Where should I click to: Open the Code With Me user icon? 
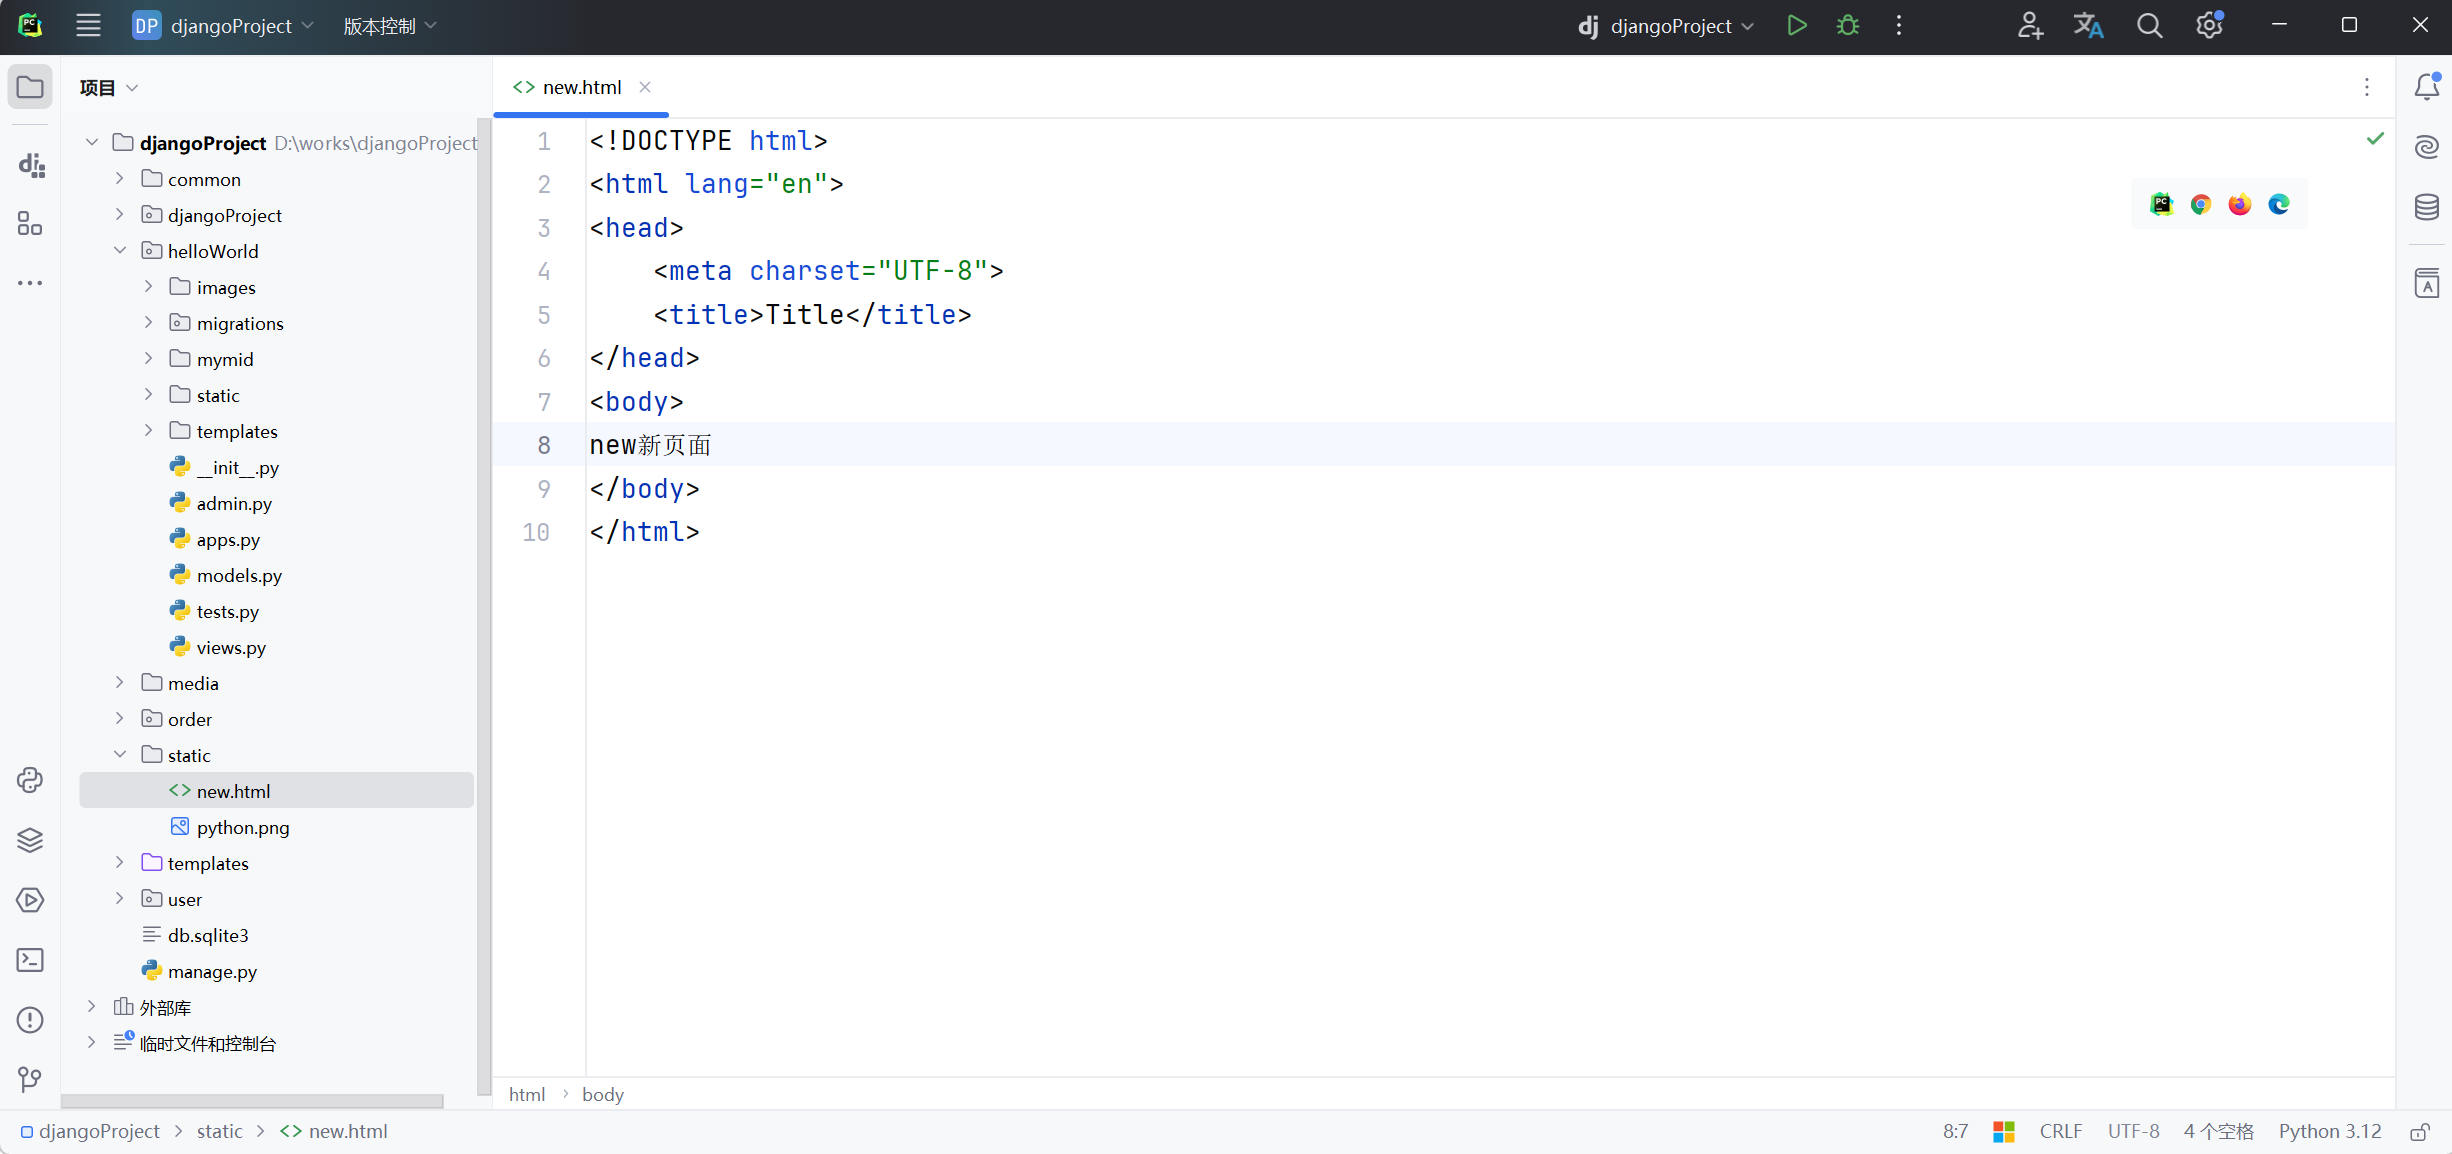[2029, 26]
